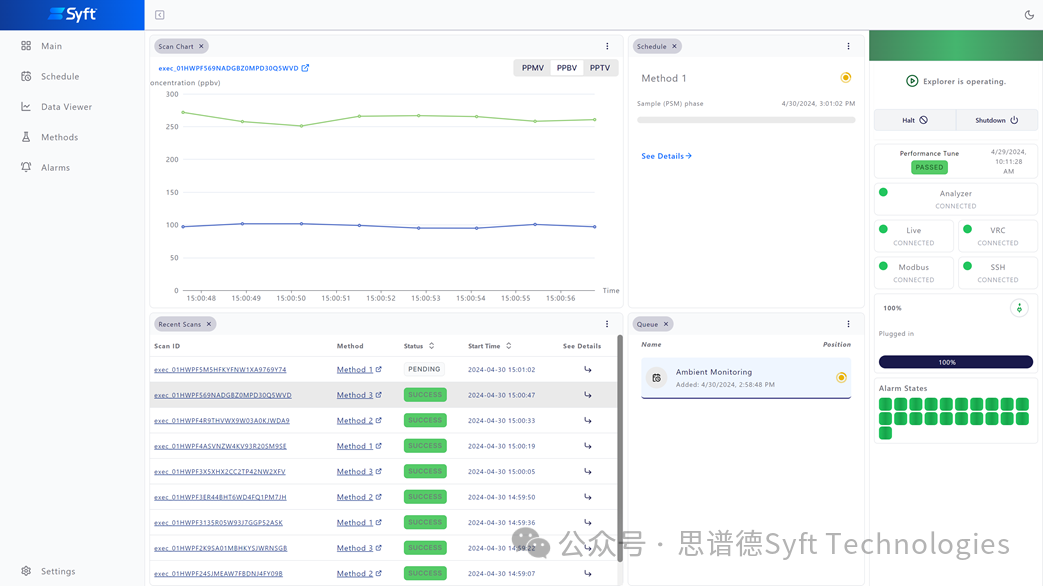Screen dimensions: 1043x586
Task: Open Method 3 link in 15:00:47 row
Action: pyautogui.click(x=359, y=395)
